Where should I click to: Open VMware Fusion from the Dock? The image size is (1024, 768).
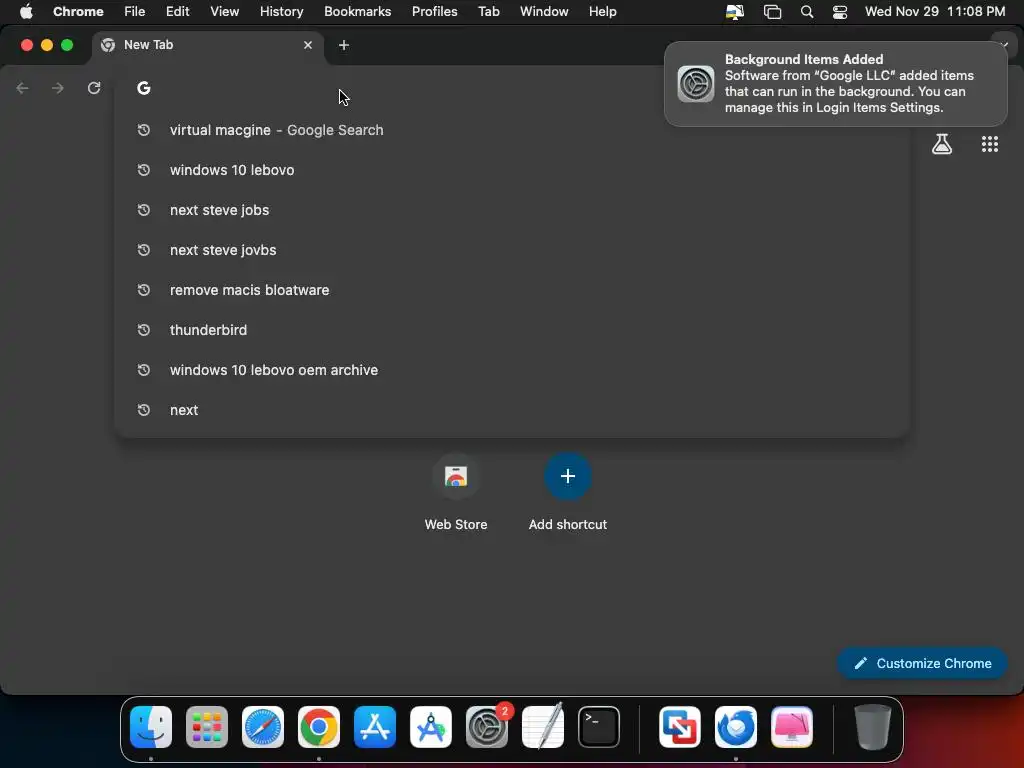(x=680, y=727)
